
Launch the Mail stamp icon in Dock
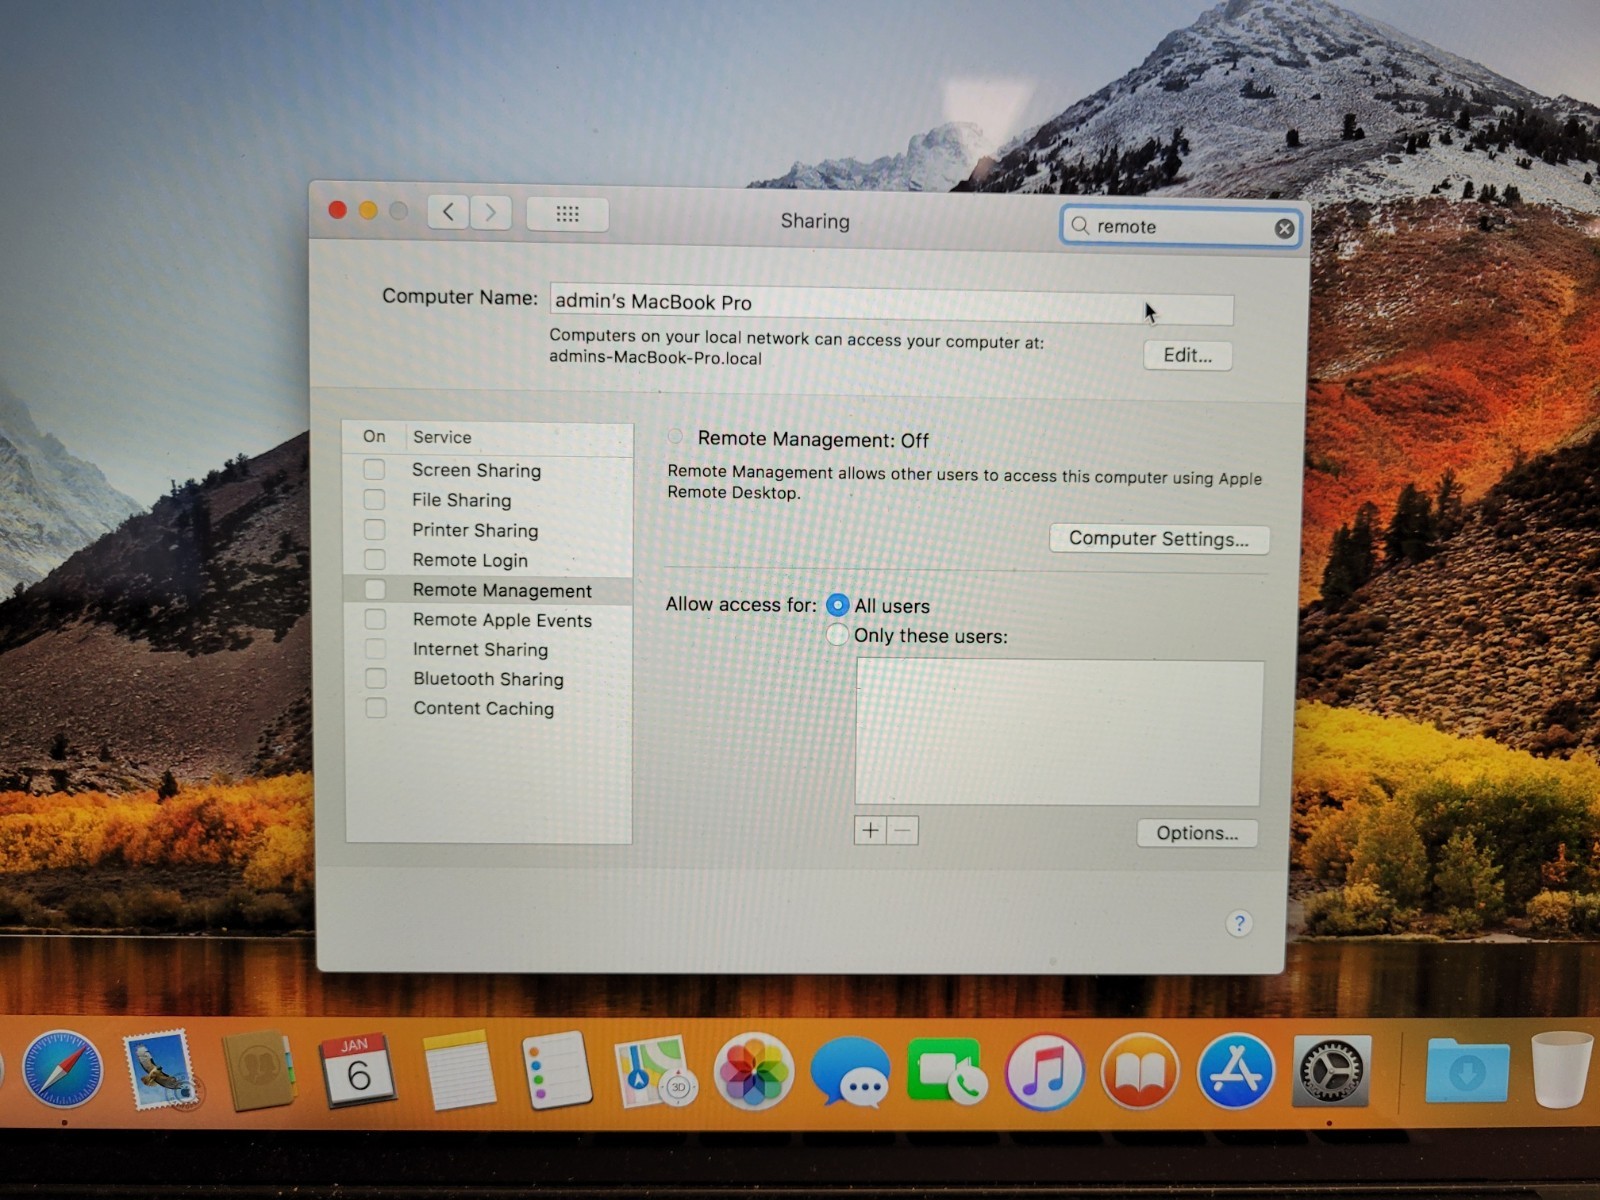[x=159, y=1070]
